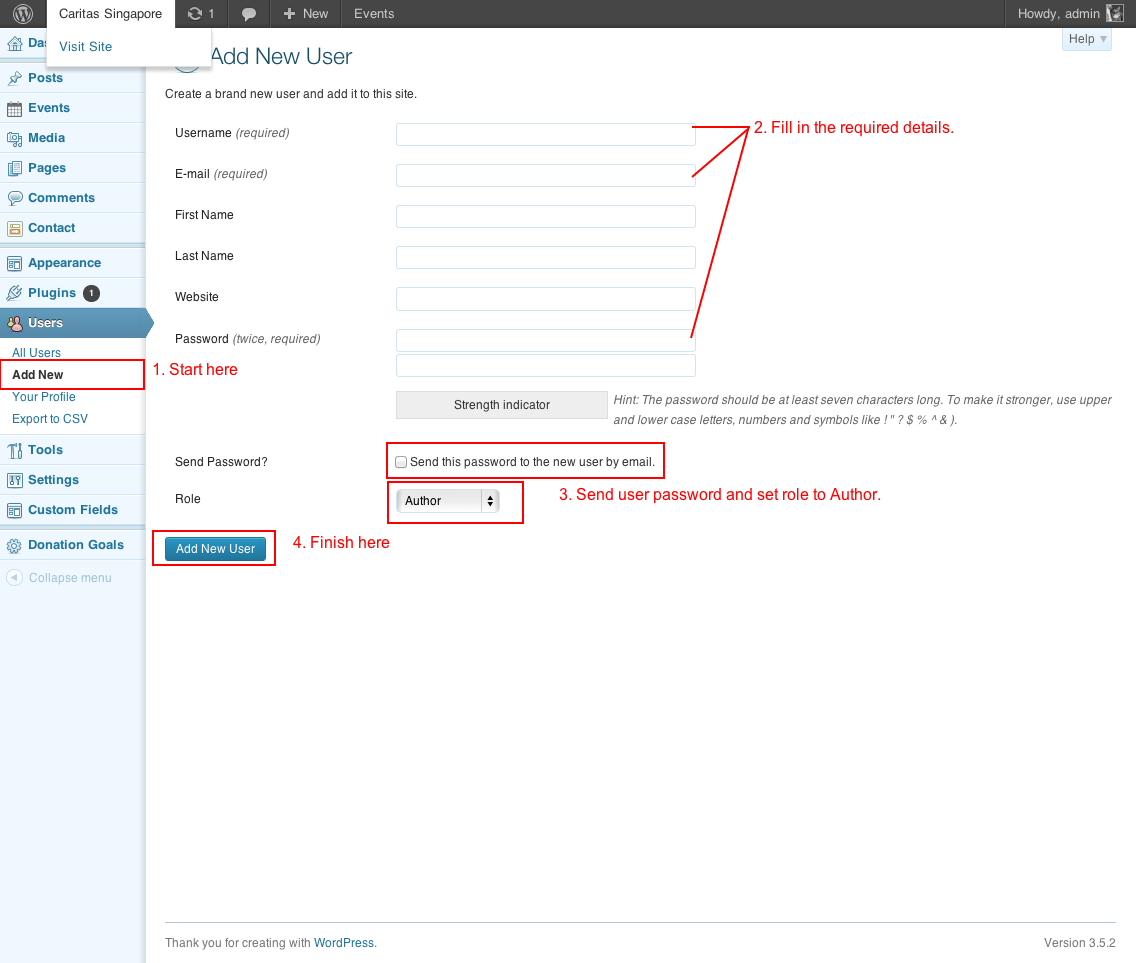Click the Custom Fields icon
The image size is (1136, 963).
click(14, 510)
